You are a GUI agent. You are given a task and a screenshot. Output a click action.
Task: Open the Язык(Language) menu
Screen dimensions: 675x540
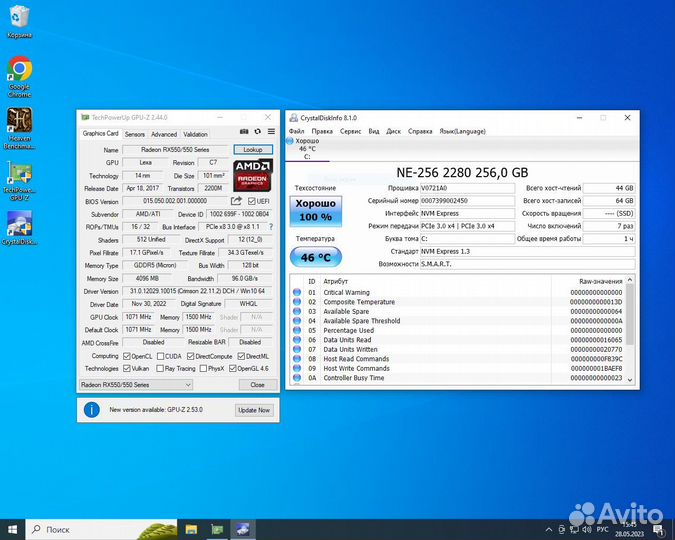click(462, 131)
